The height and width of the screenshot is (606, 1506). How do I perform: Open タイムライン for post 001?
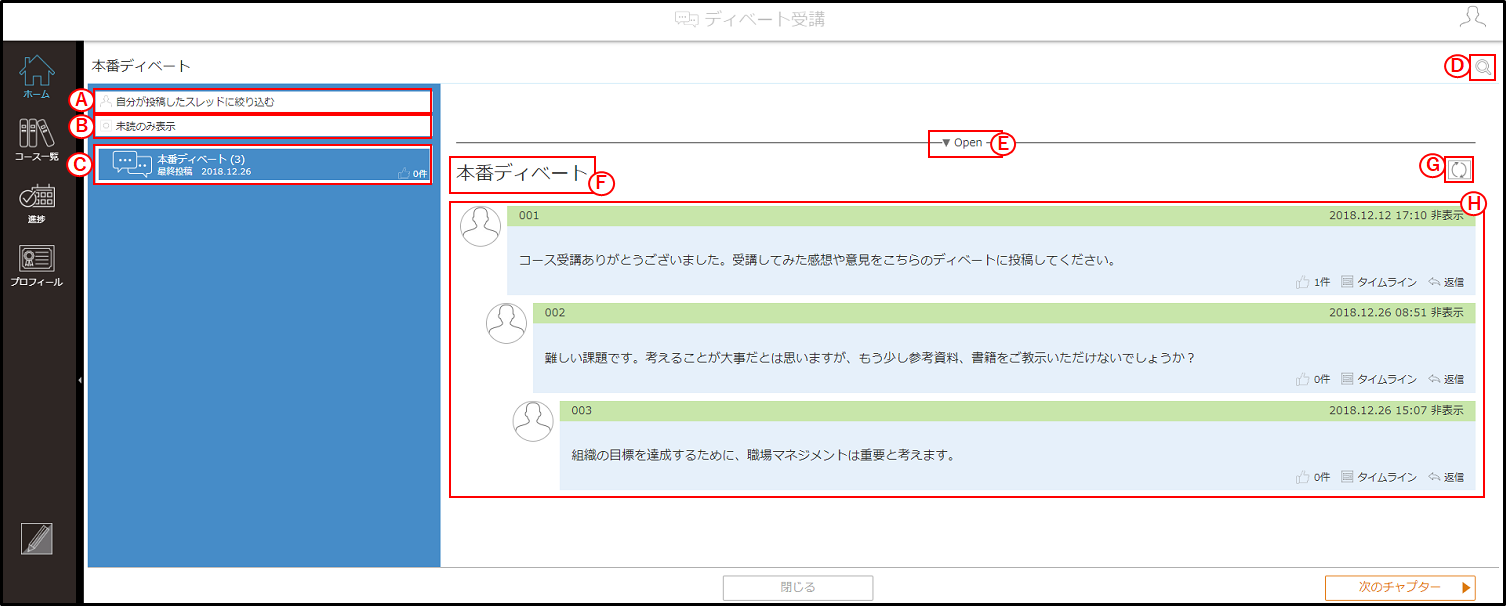[1379, 282]
